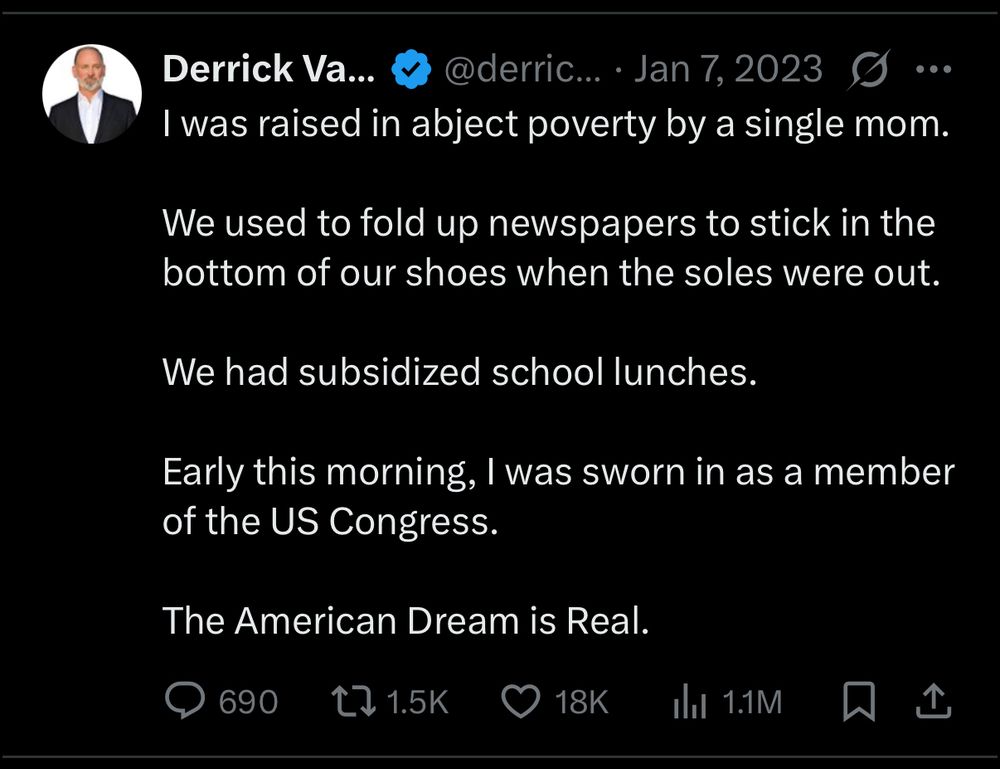Open the view analytics bar chart icon
Screen dimensions: 1000x769
coord(690,701)
